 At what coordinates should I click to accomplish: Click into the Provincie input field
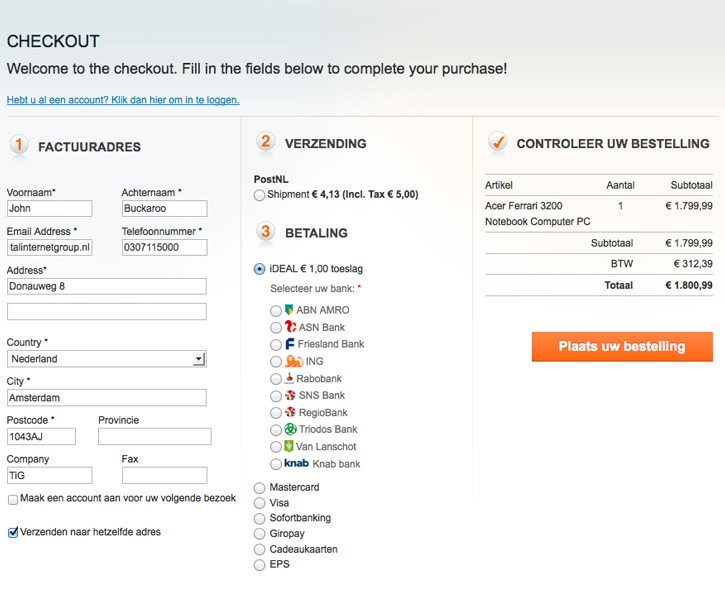[x=154, y=436]
